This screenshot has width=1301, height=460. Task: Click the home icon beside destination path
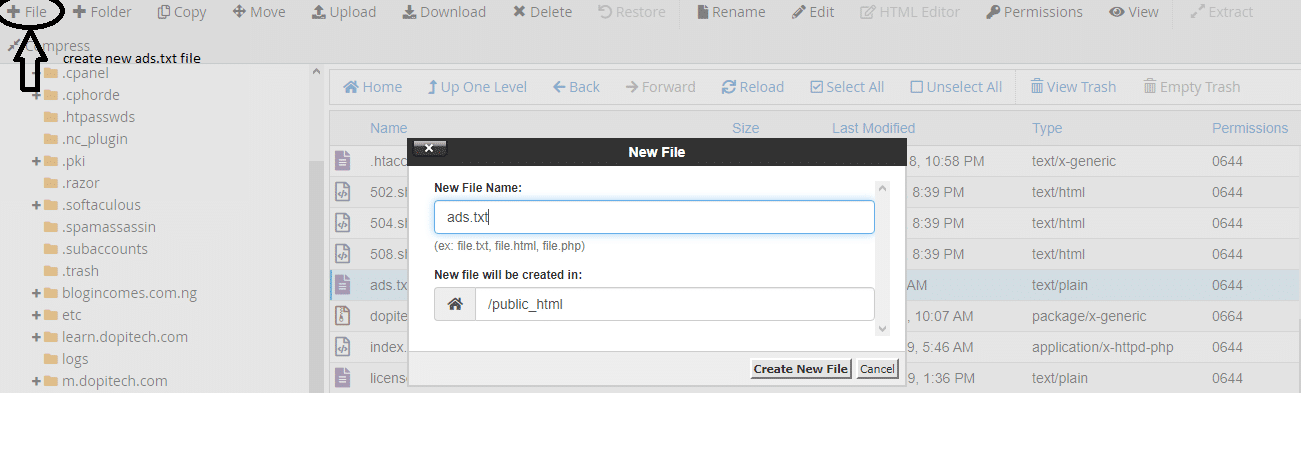click(455, 304)
